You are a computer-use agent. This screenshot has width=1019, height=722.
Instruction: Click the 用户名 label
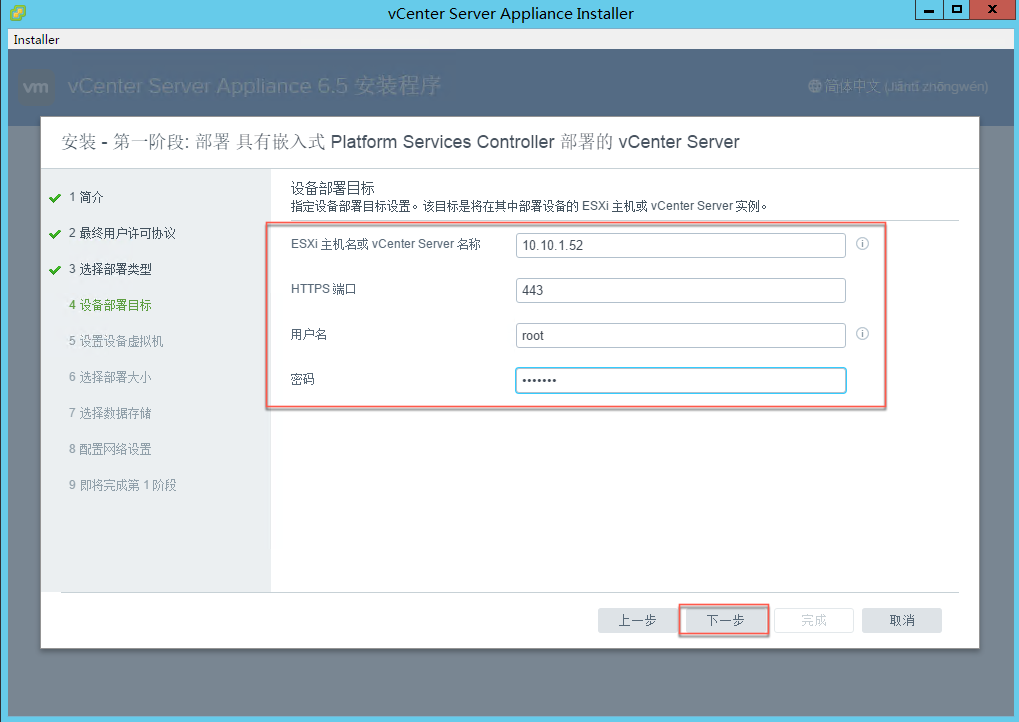coord(308,334)
